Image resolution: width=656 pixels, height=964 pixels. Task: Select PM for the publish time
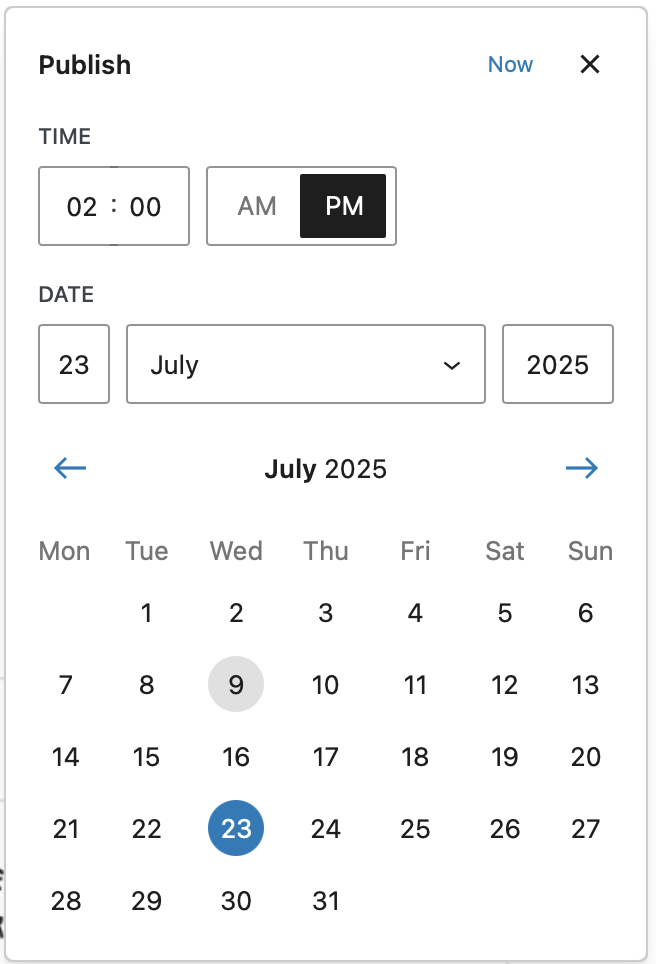pos(343,206)
